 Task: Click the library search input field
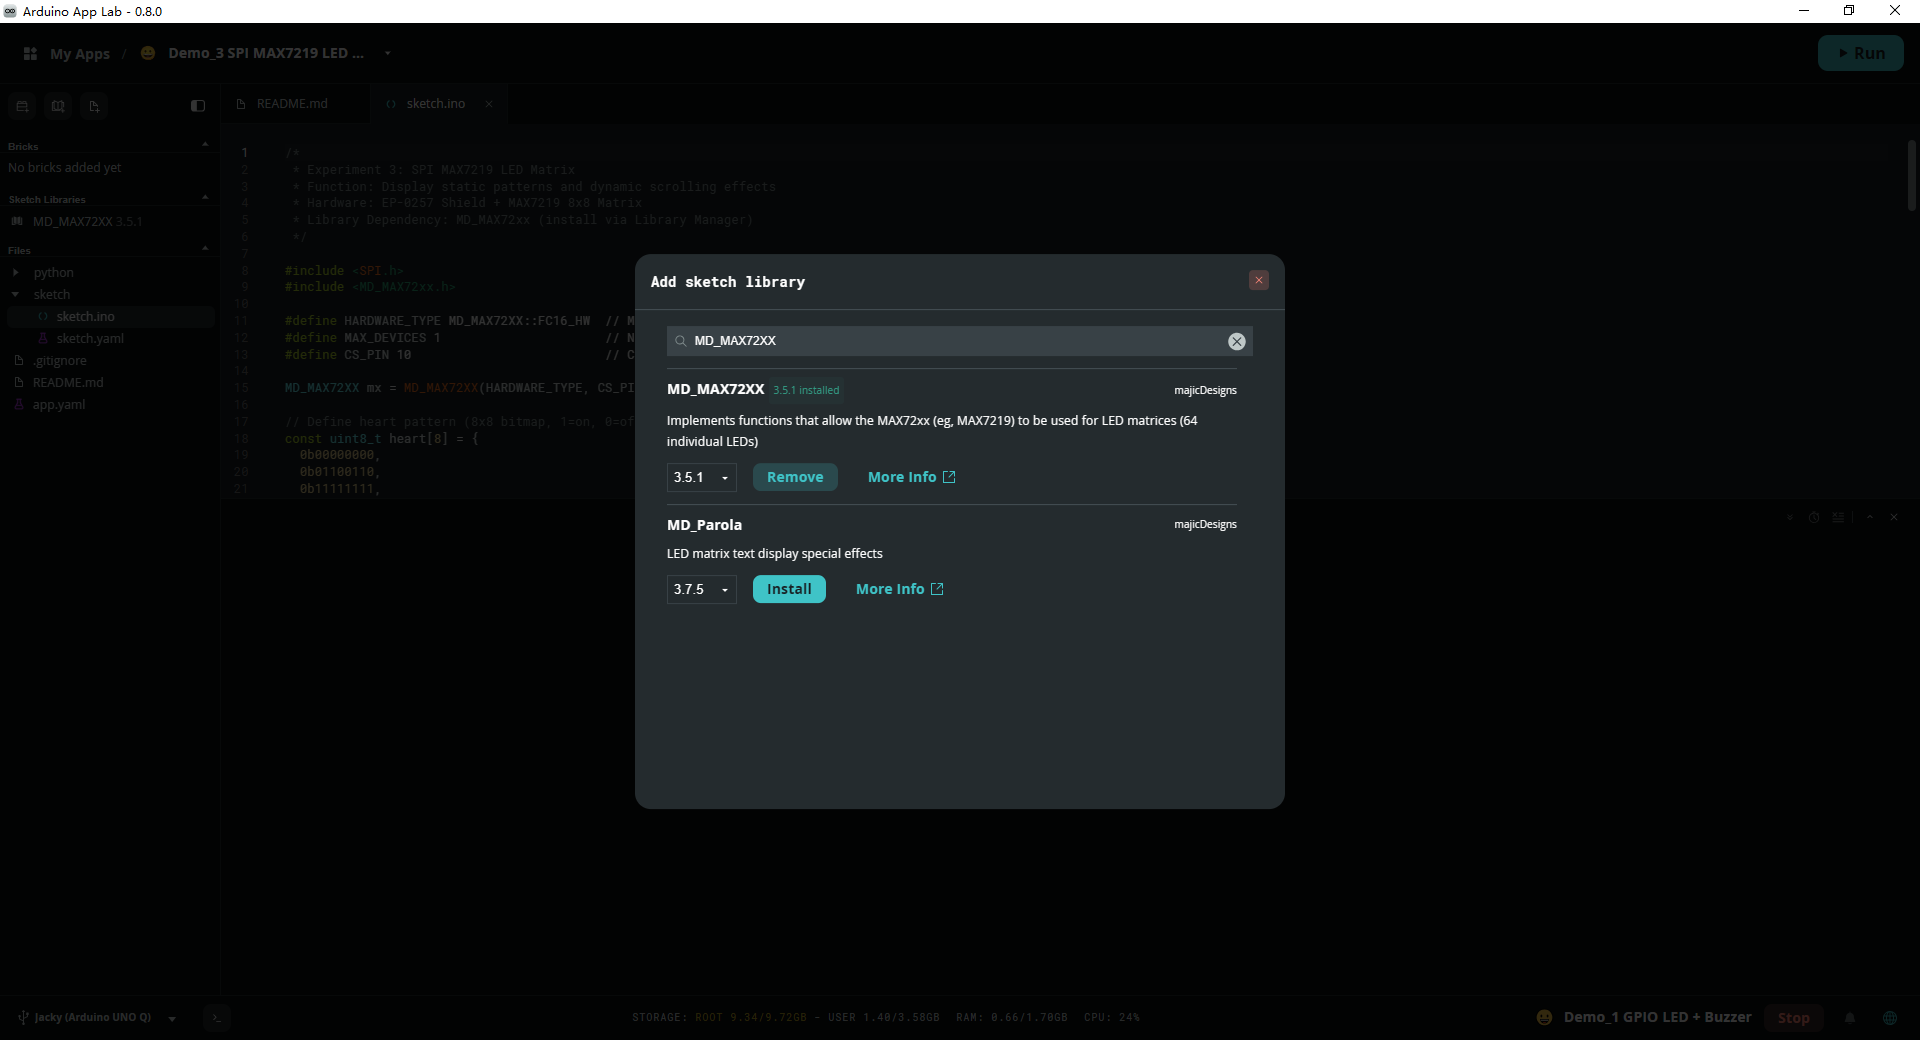click(959, 341)
